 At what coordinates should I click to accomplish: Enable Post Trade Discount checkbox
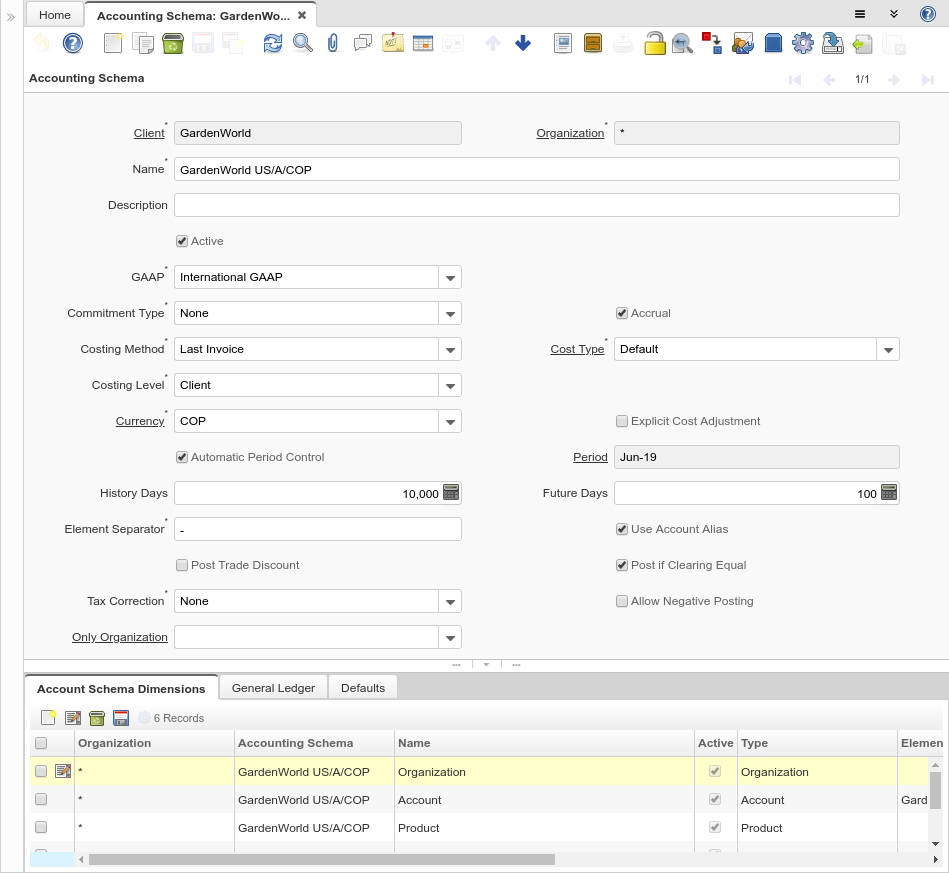[x=182, y=565]
